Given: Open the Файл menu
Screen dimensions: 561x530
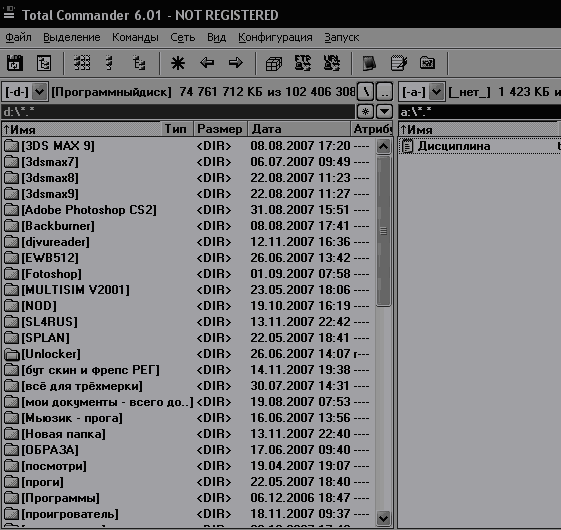Looking at the screenshot, I should [18, 37].
